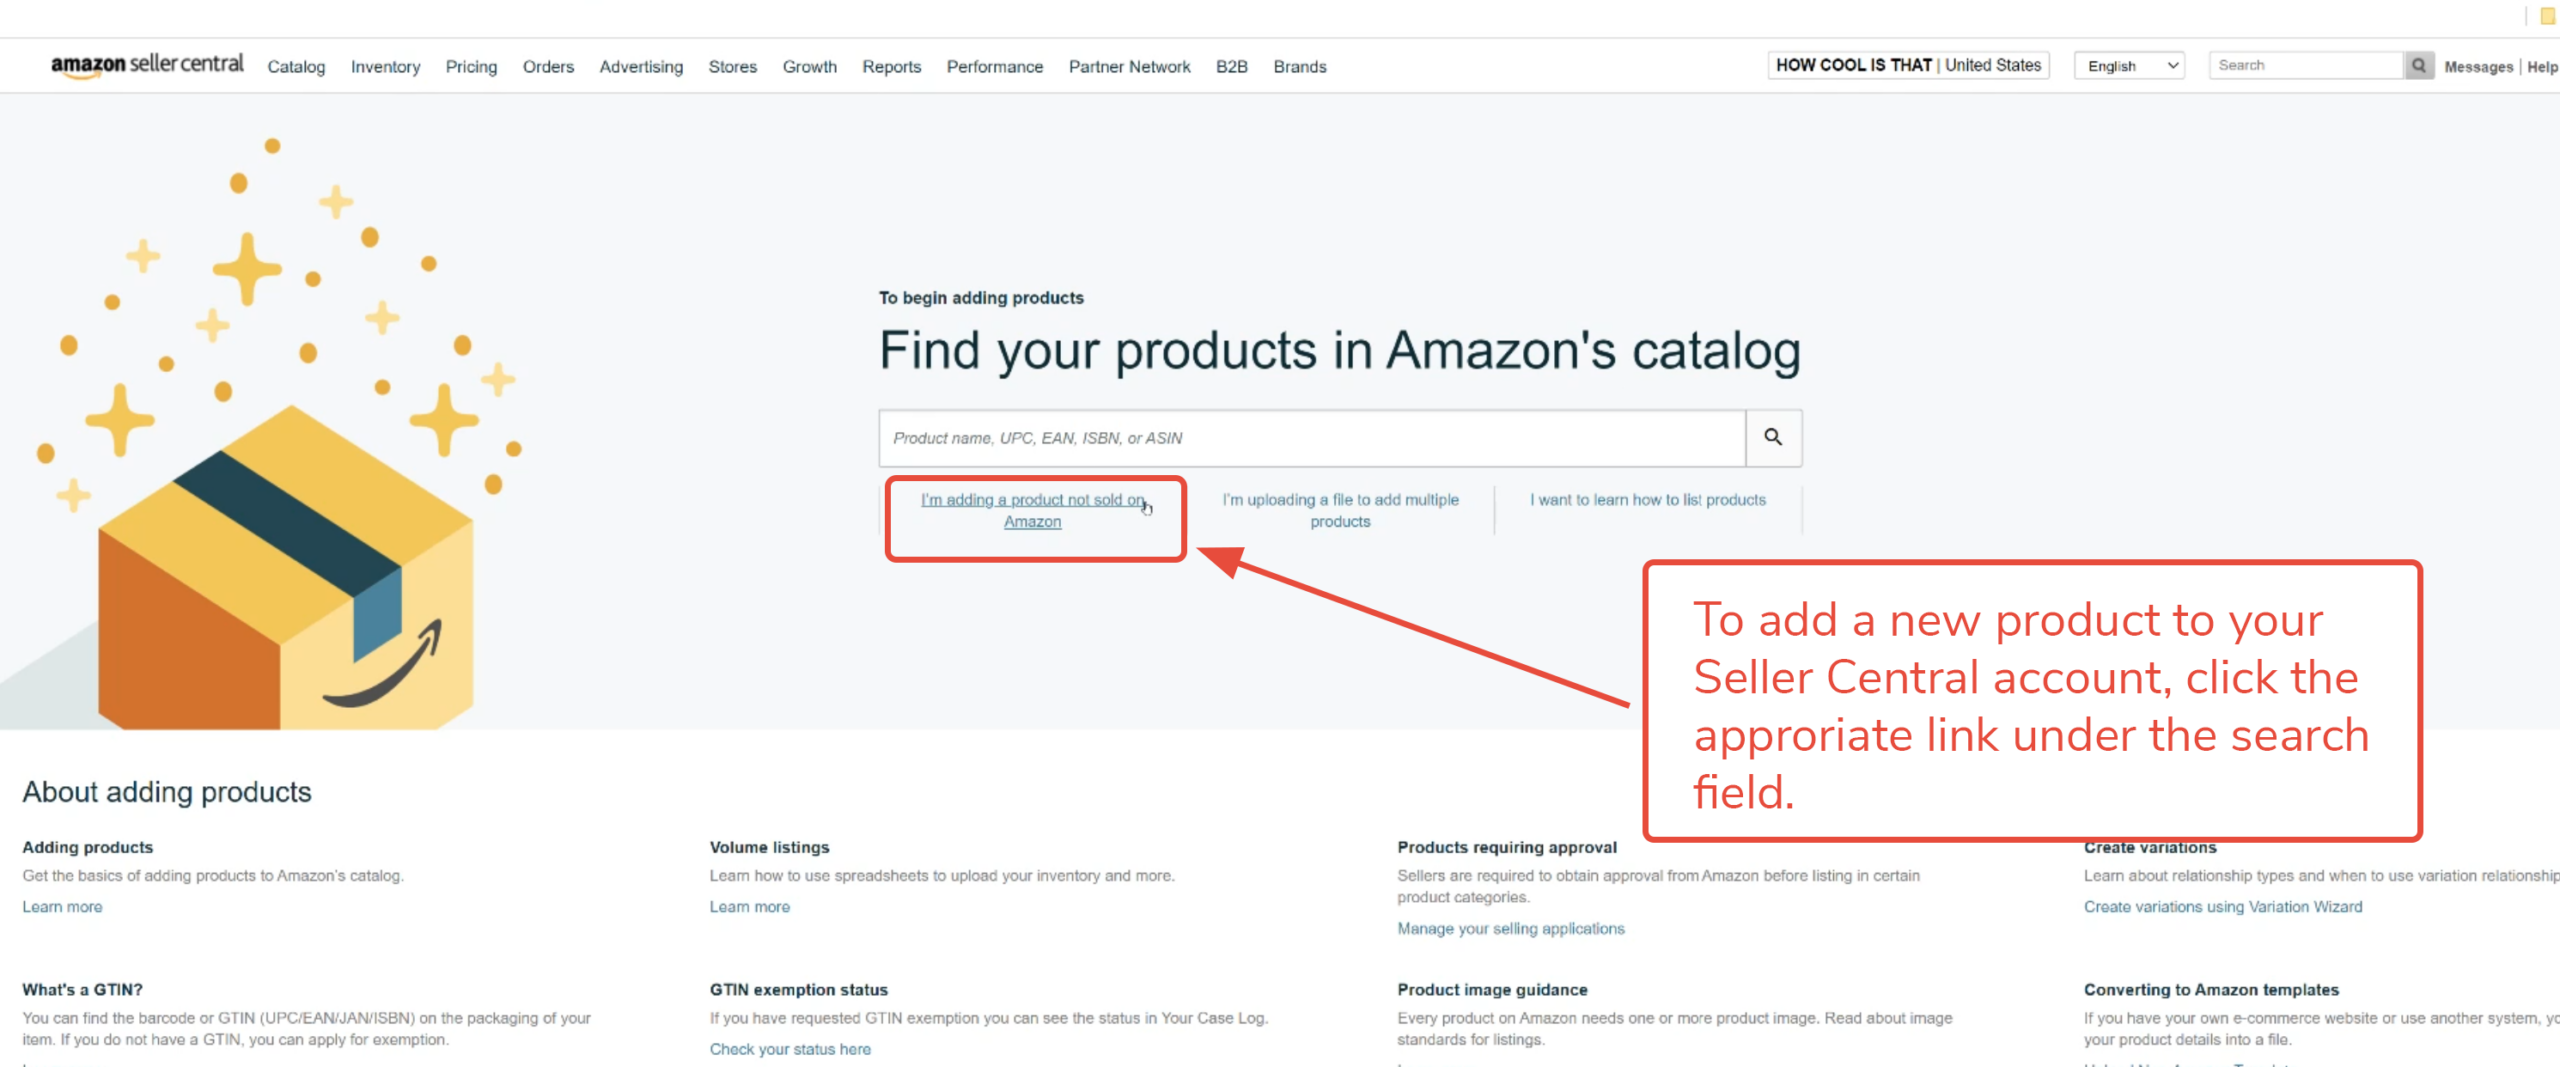
Task: Open the Brands menu
Action: [x=1299, y=67]
